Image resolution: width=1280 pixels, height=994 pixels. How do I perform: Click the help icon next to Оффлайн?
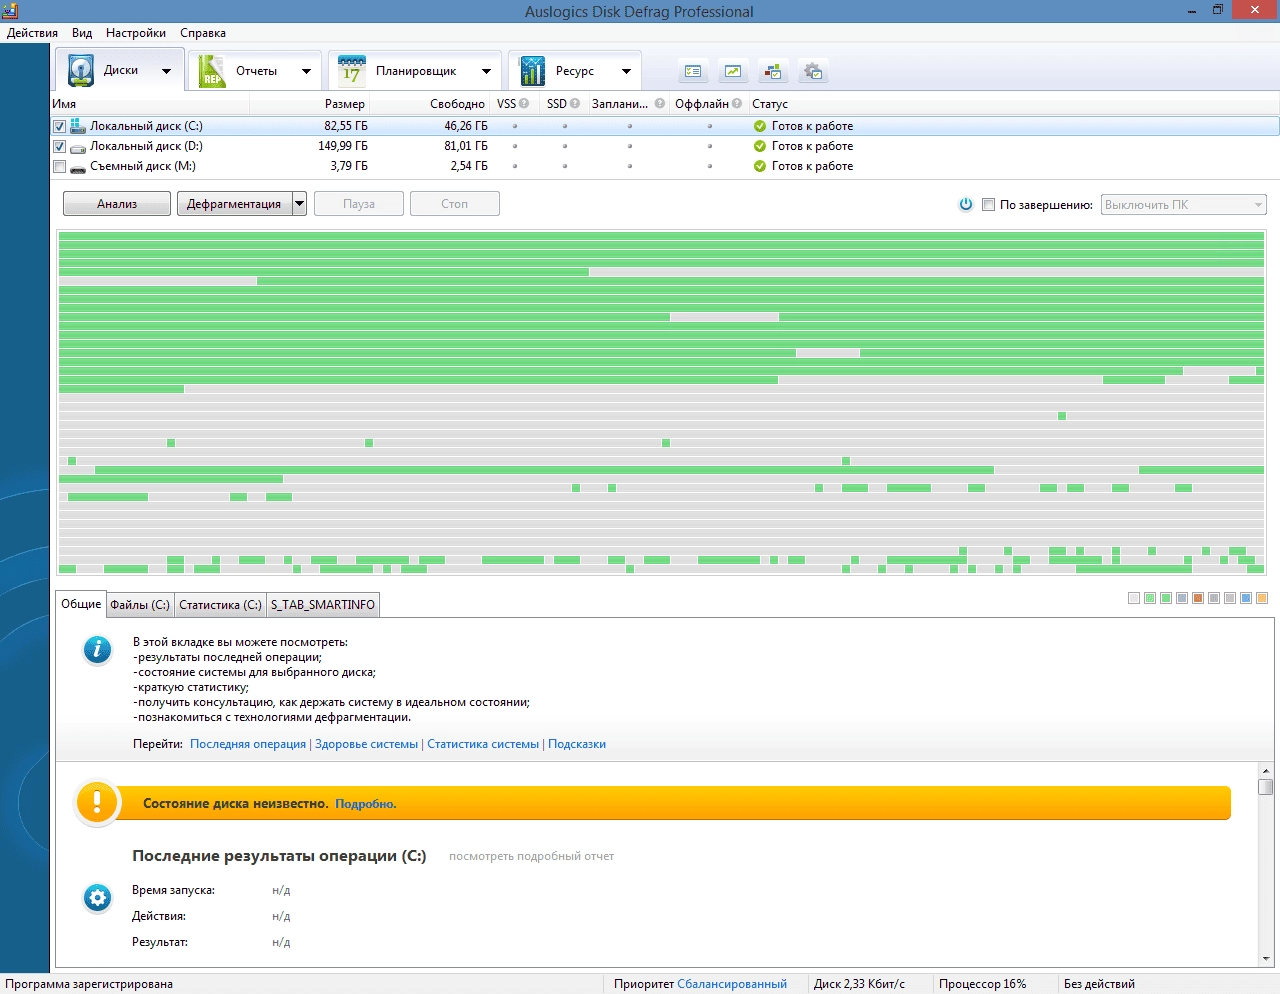tap(737, 103)
